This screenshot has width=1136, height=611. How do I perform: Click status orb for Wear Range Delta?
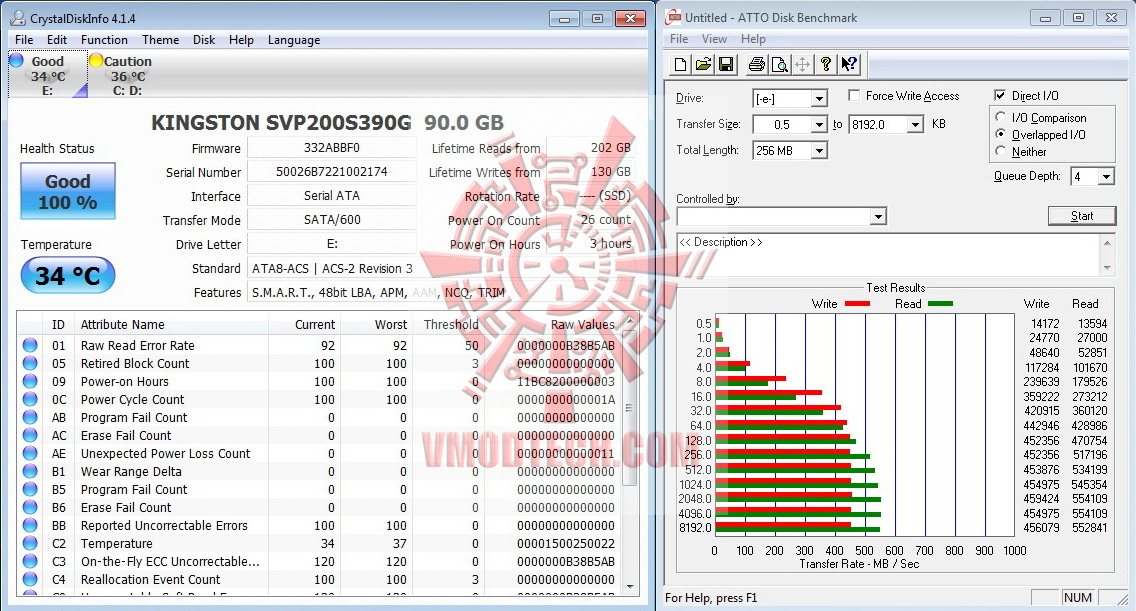(30, 471)
